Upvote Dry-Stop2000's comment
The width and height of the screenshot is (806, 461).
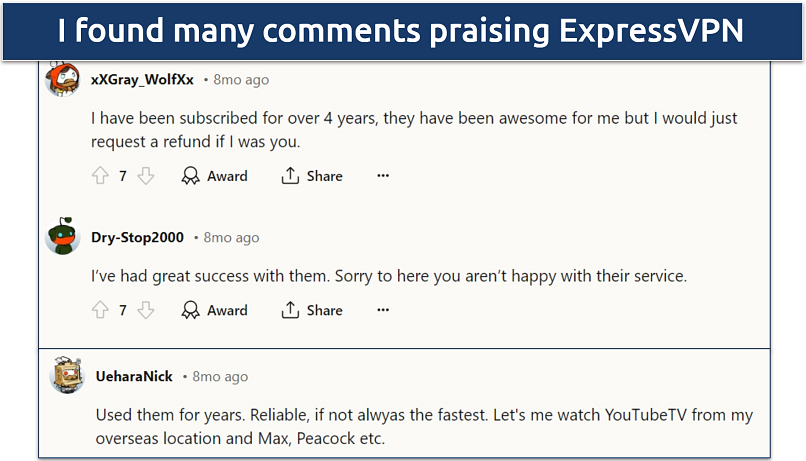[x=100, y=310]
